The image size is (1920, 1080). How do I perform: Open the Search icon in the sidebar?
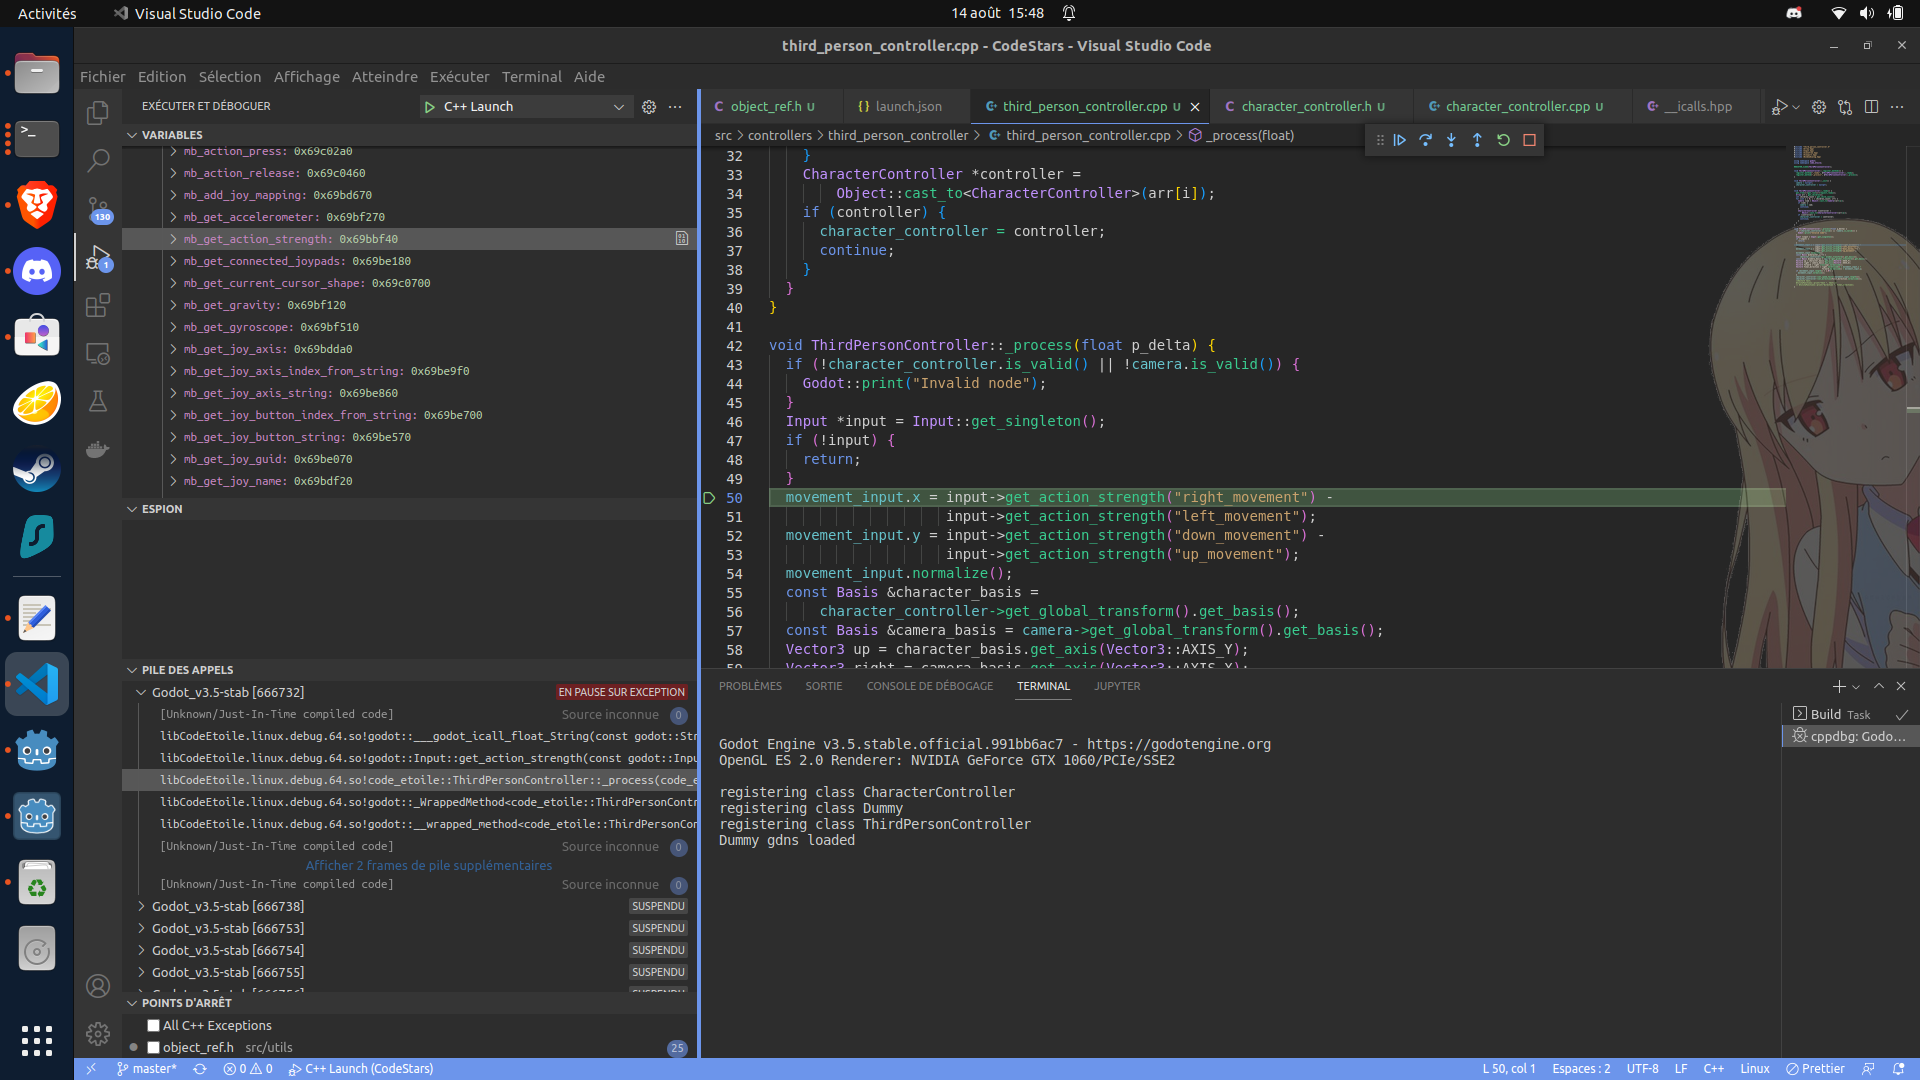(97, 160)
